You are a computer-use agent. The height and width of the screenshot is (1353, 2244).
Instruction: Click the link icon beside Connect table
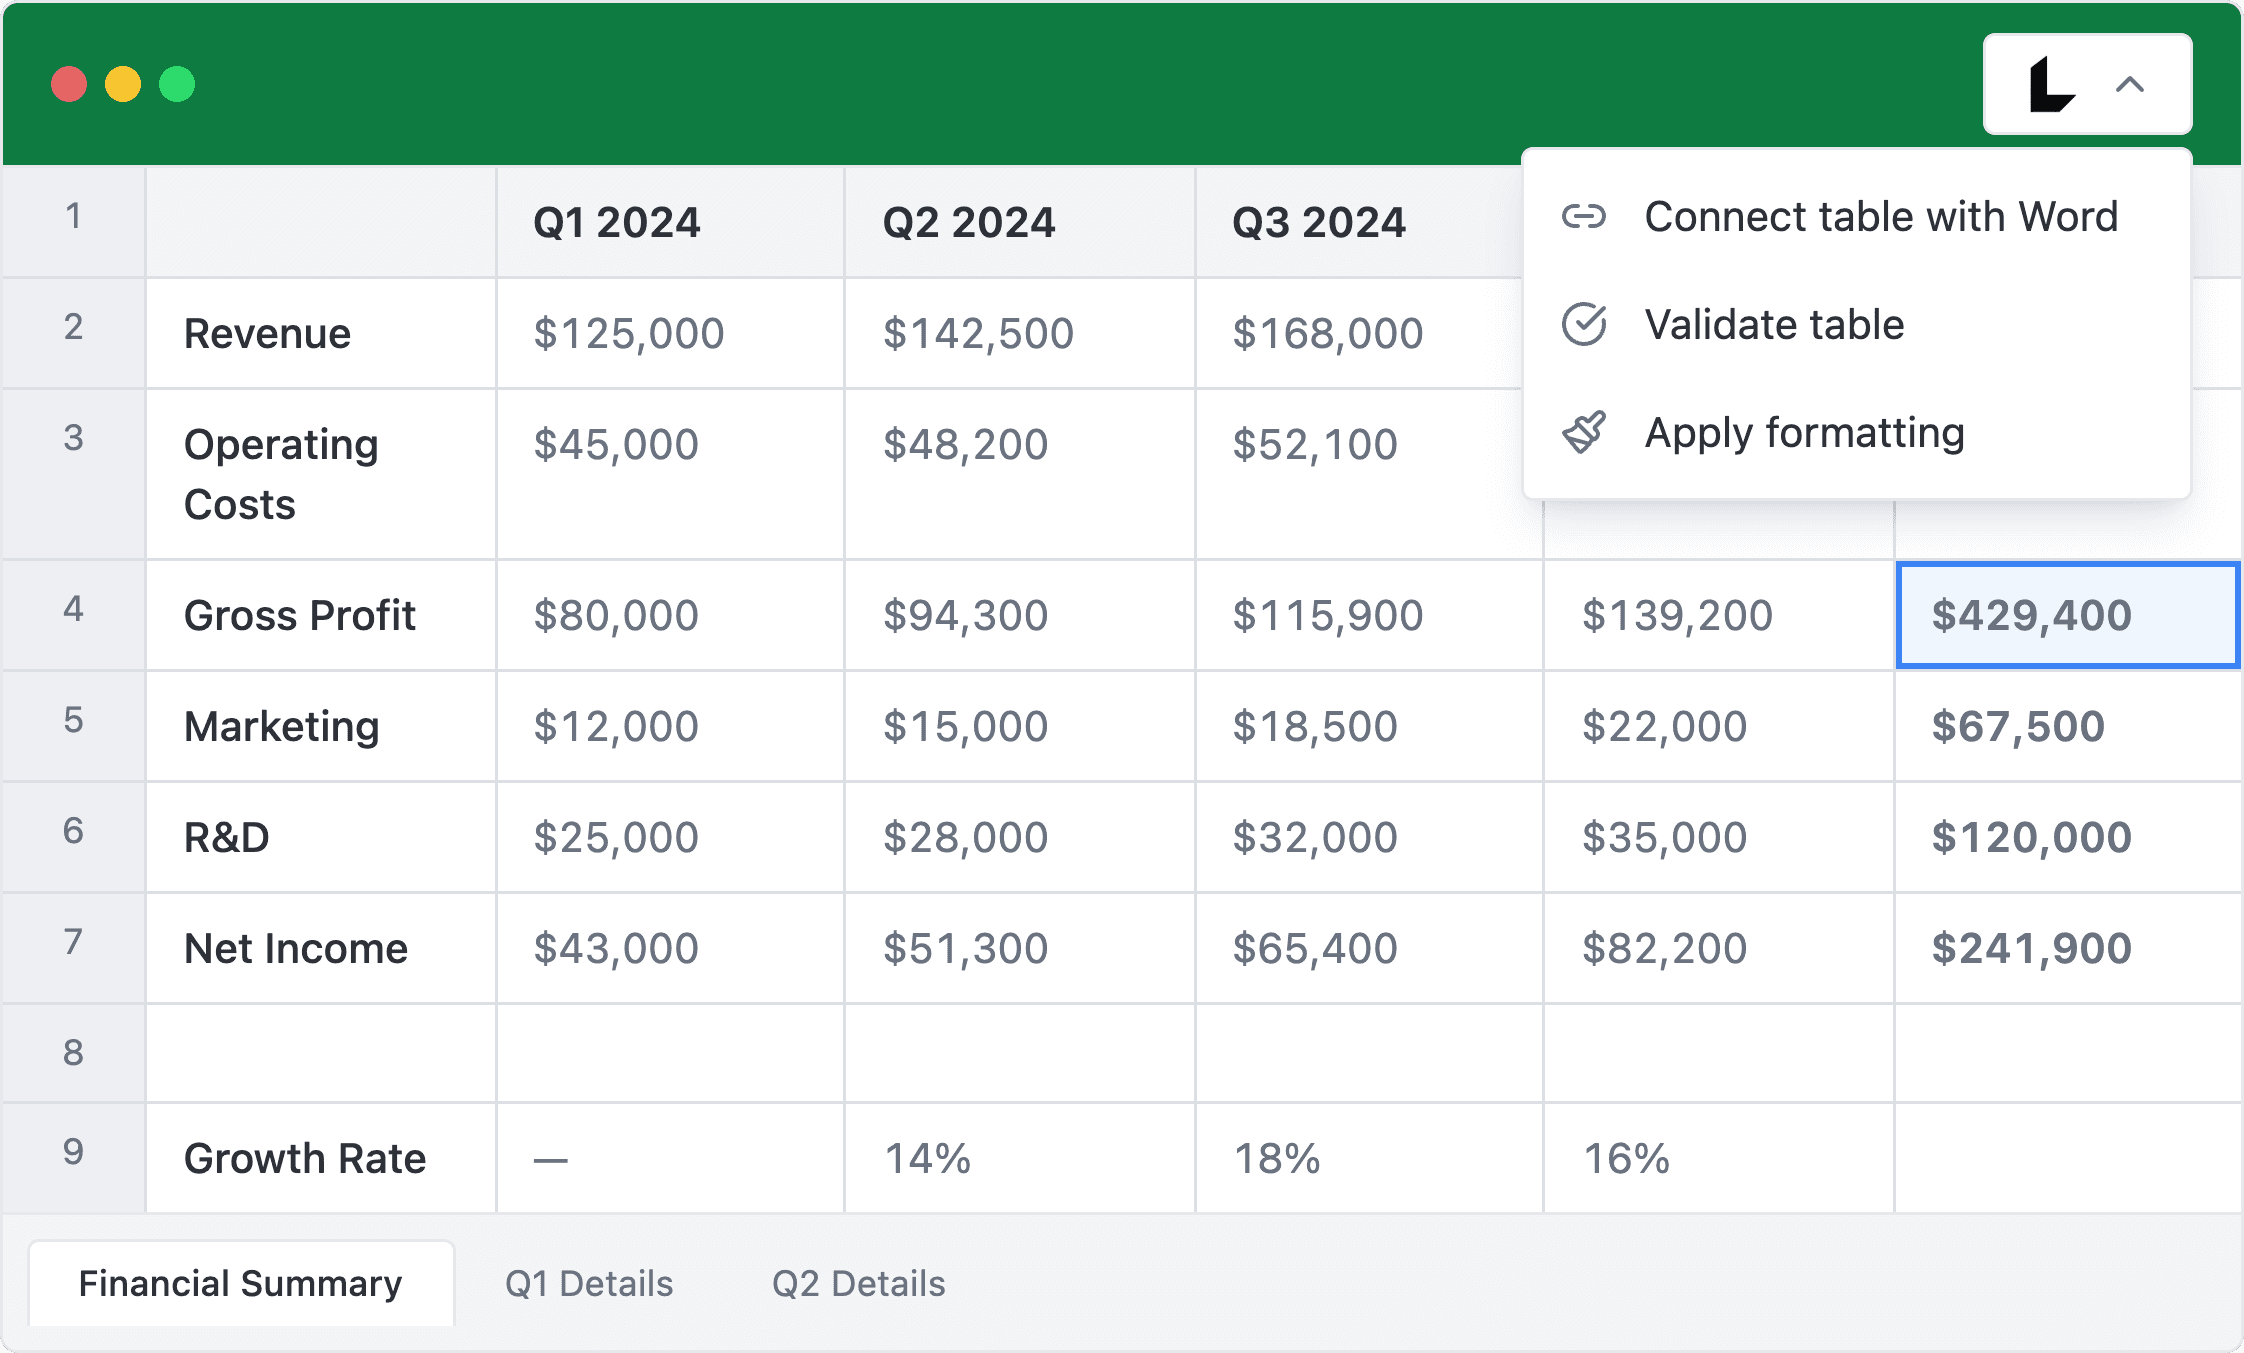coord(1584,217)
